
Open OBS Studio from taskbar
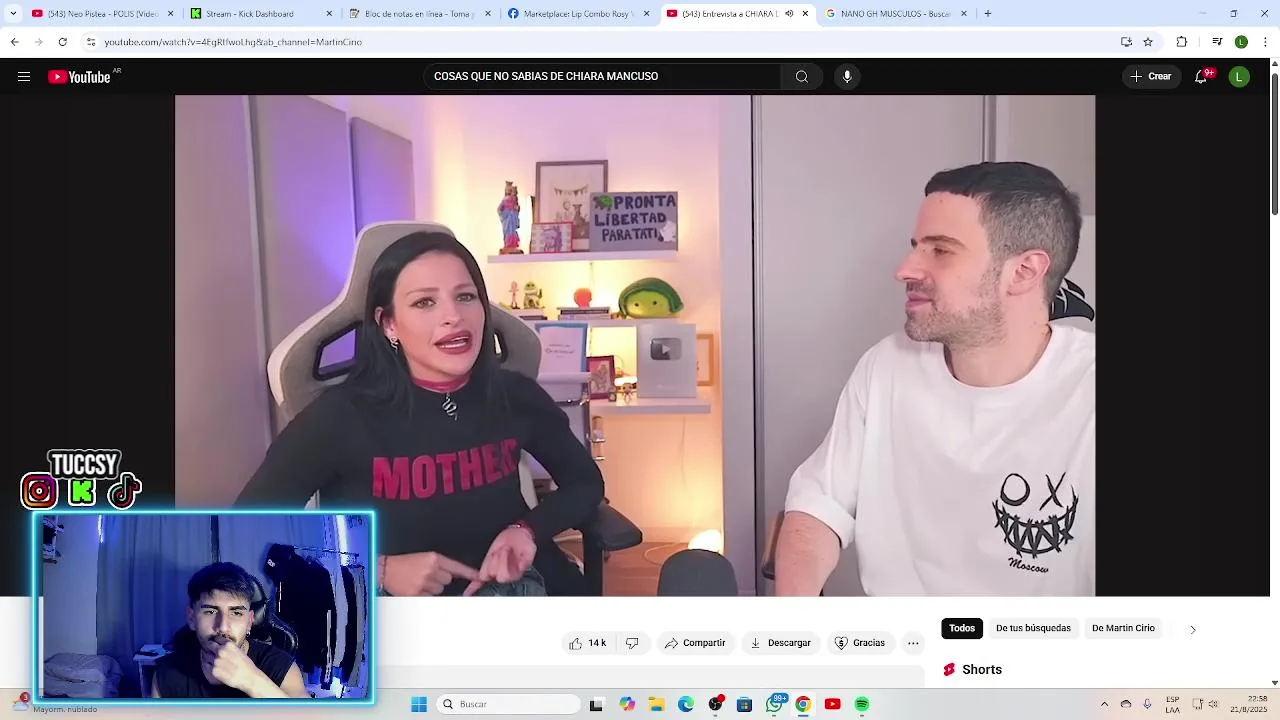click(715, 705)
